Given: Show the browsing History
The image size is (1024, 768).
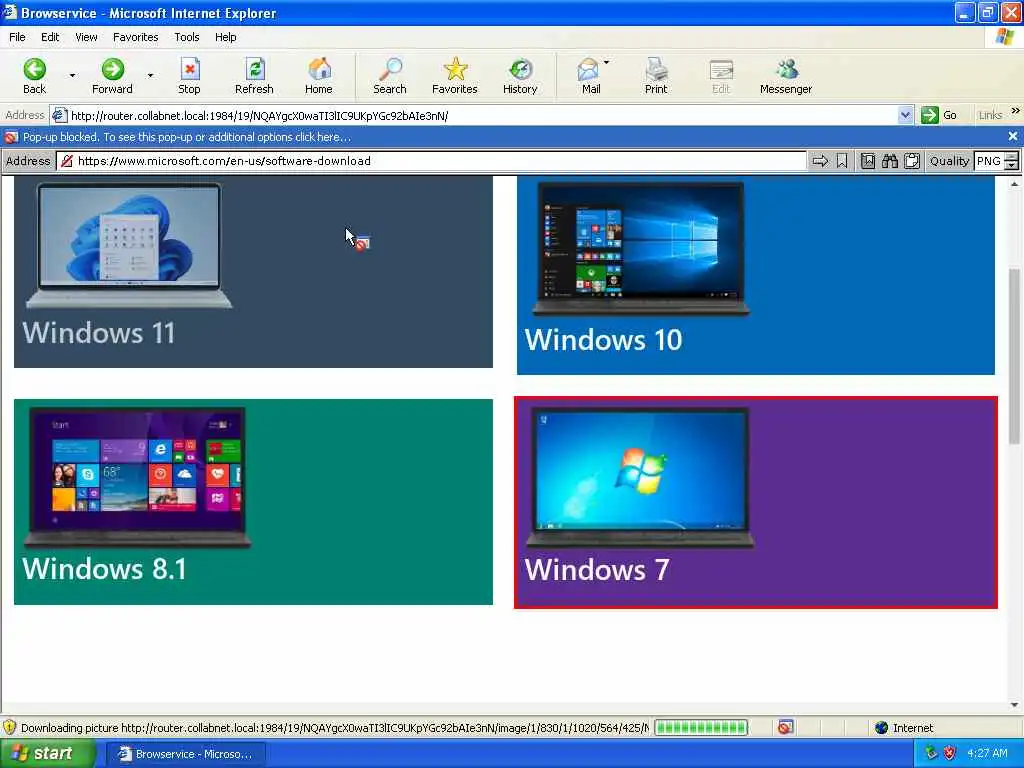Looking at the screenshot, I should pos(520,76).
